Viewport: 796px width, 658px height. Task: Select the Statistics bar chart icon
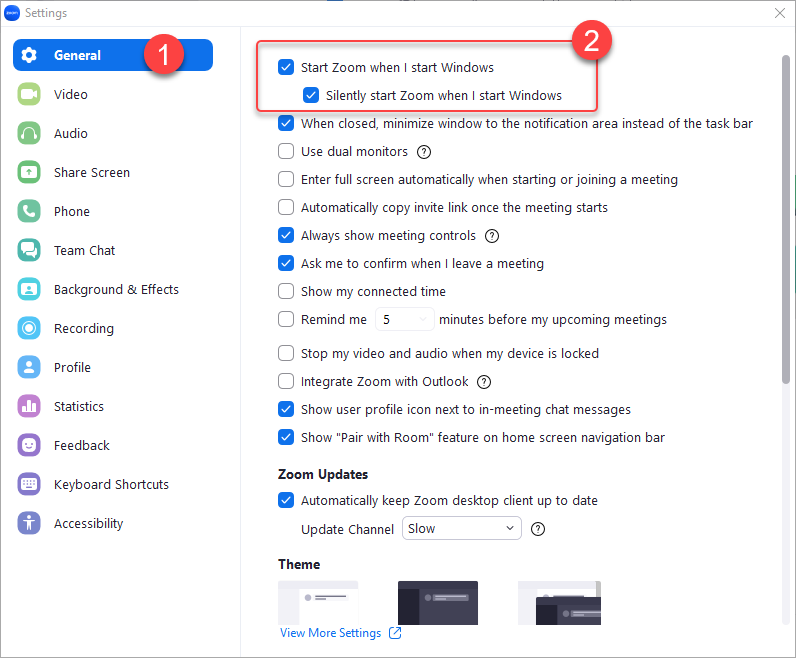click(x=29, y=406)
